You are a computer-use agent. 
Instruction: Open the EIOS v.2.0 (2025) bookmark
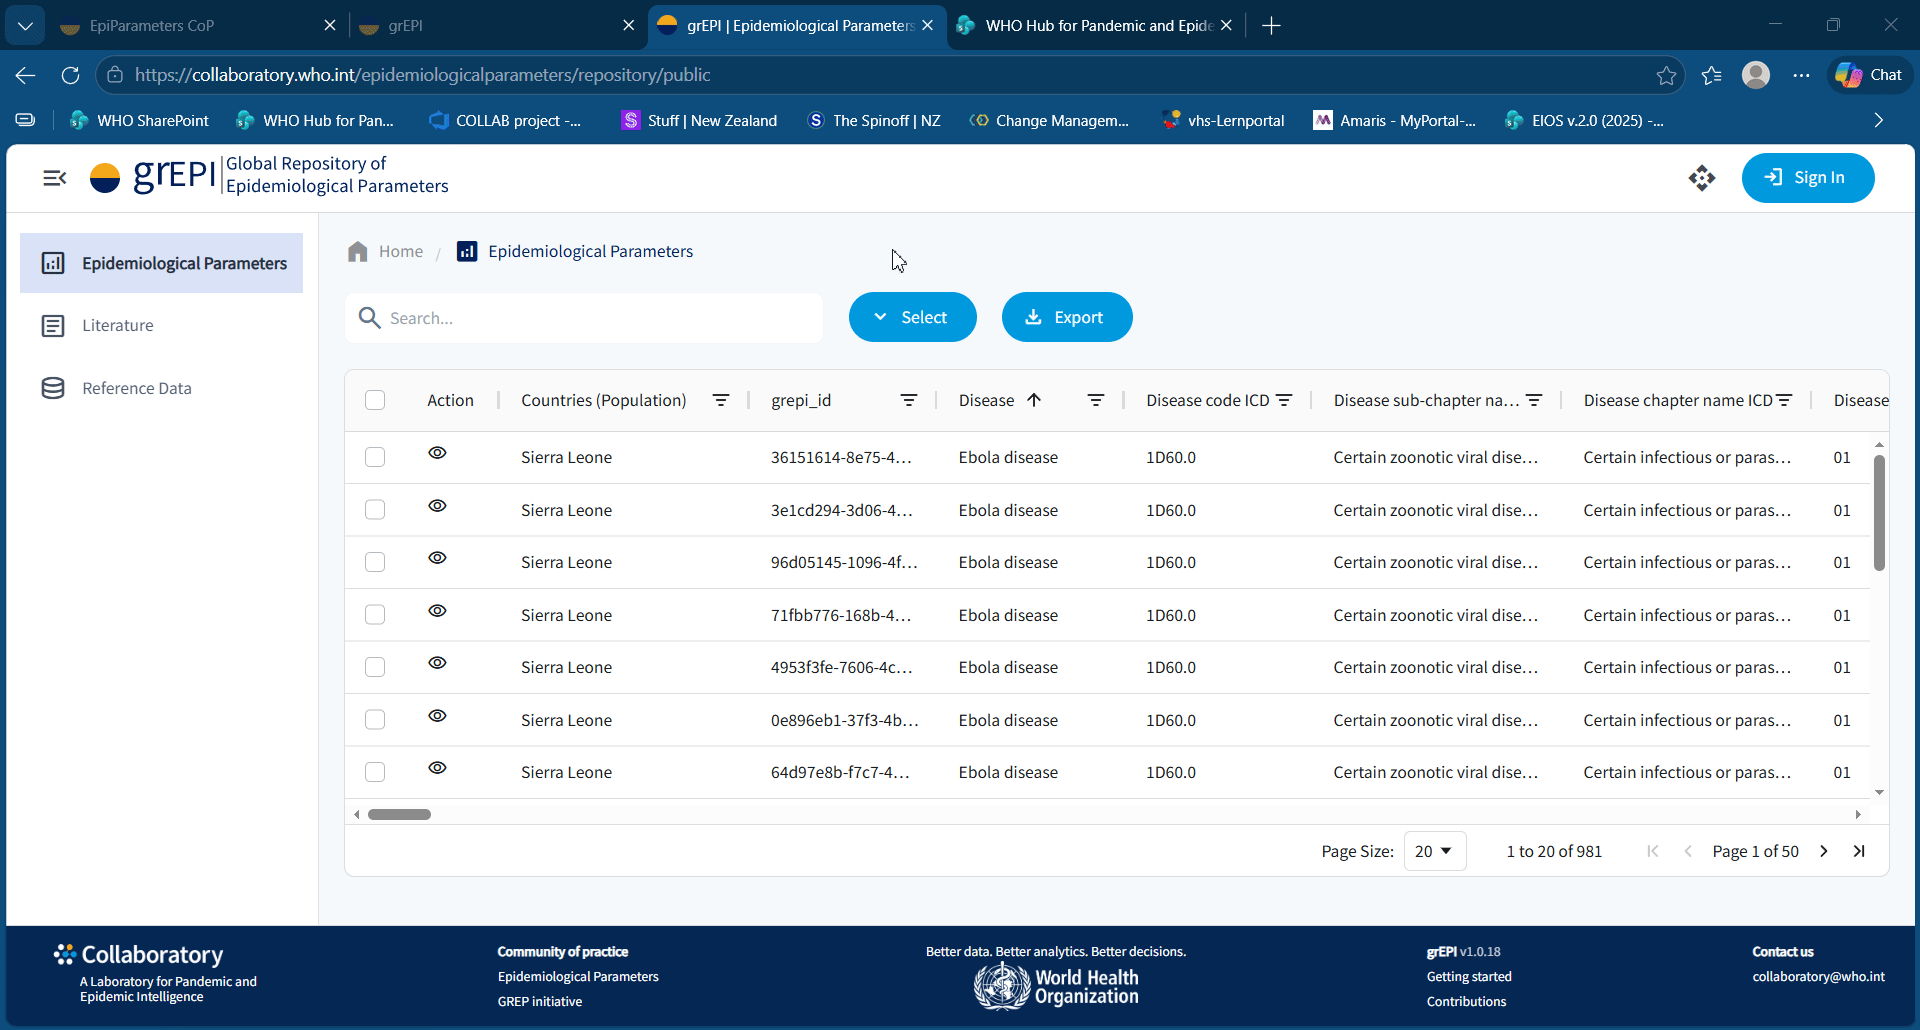[x=1584, y=120]
